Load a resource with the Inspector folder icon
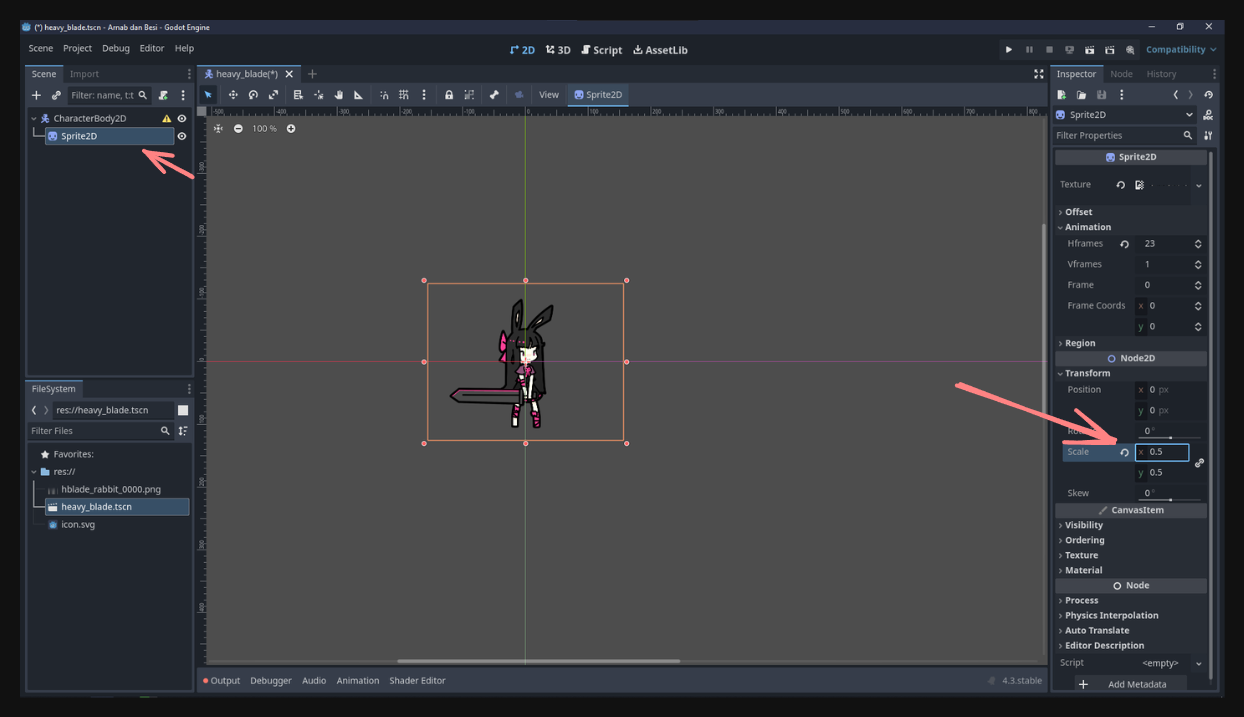Image resolution: width=1244 pixels, height=717 pixels. tap(1081, 95)
